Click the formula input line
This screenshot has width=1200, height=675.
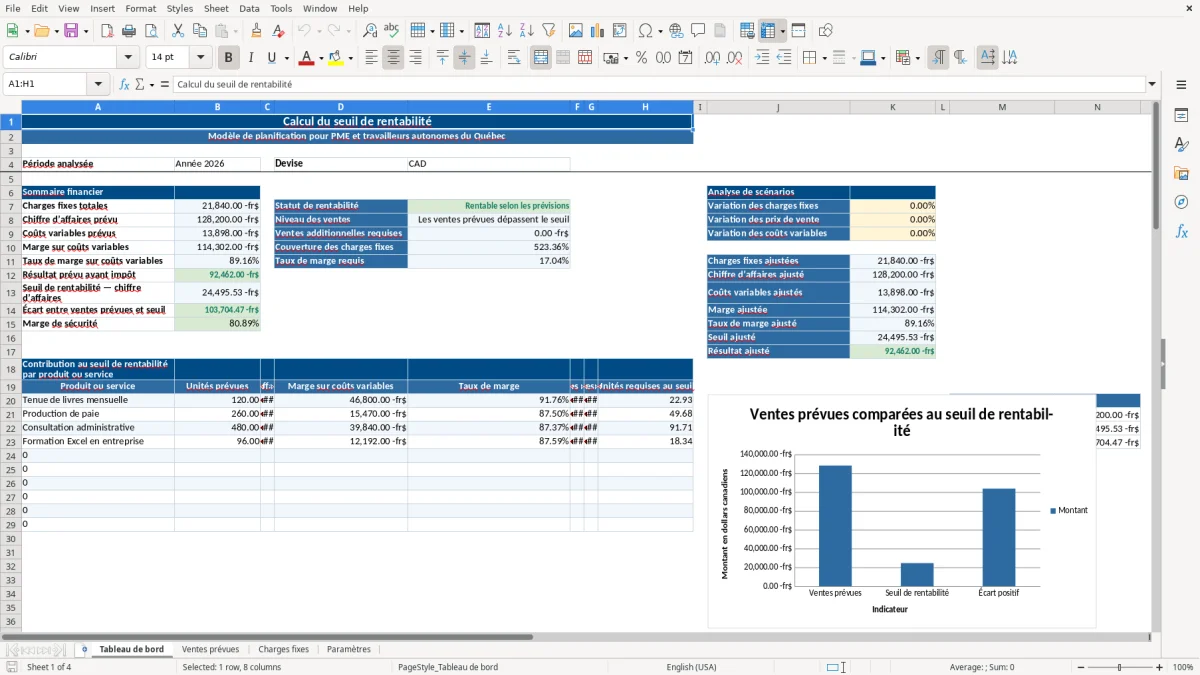(658, 85)
